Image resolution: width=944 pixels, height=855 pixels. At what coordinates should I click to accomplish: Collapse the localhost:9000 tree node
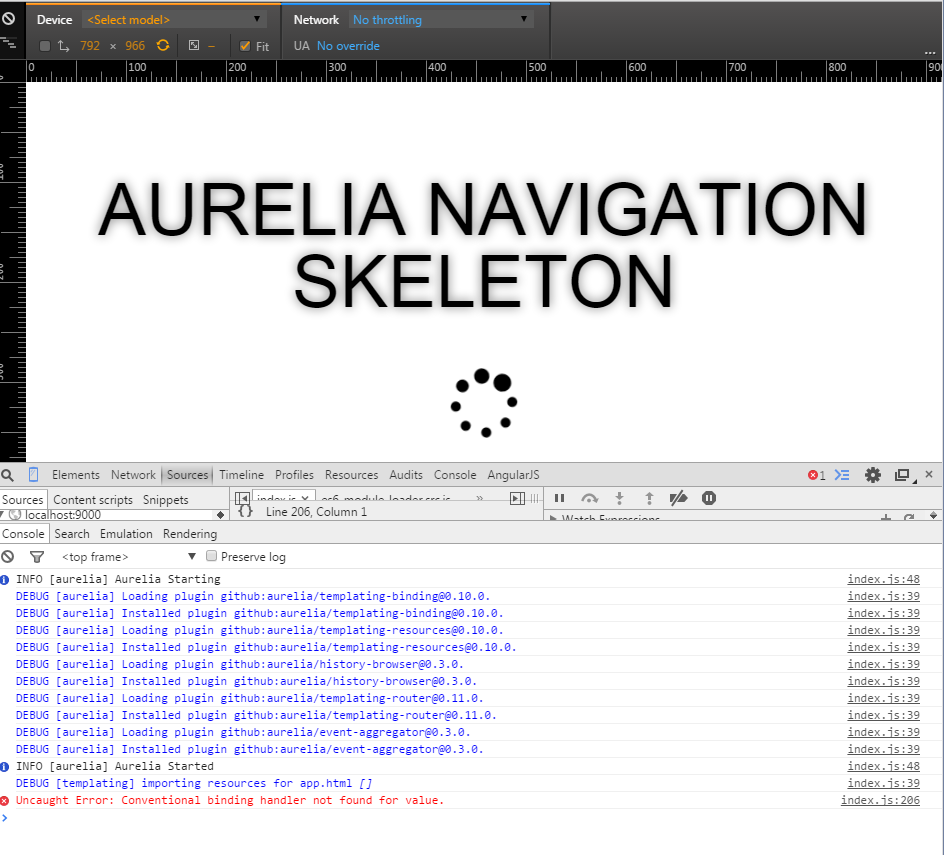pyautogui.click(x=3, y=515)
